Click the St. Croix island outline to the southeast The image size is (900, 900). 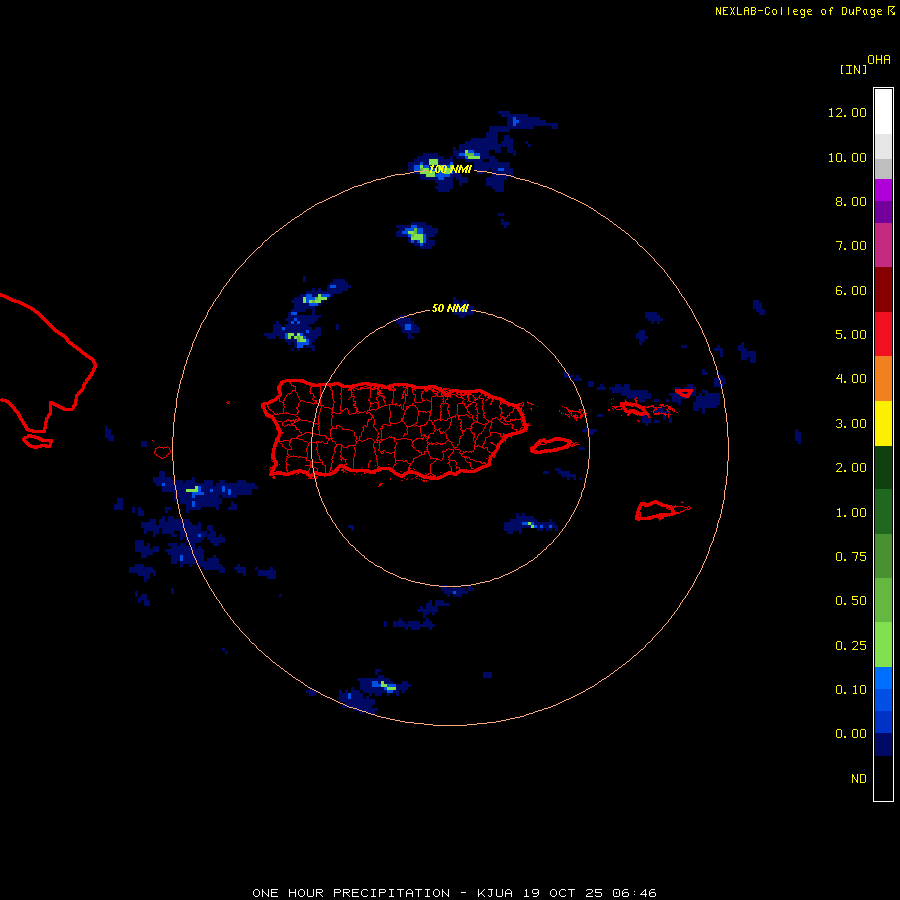(662, 510)
